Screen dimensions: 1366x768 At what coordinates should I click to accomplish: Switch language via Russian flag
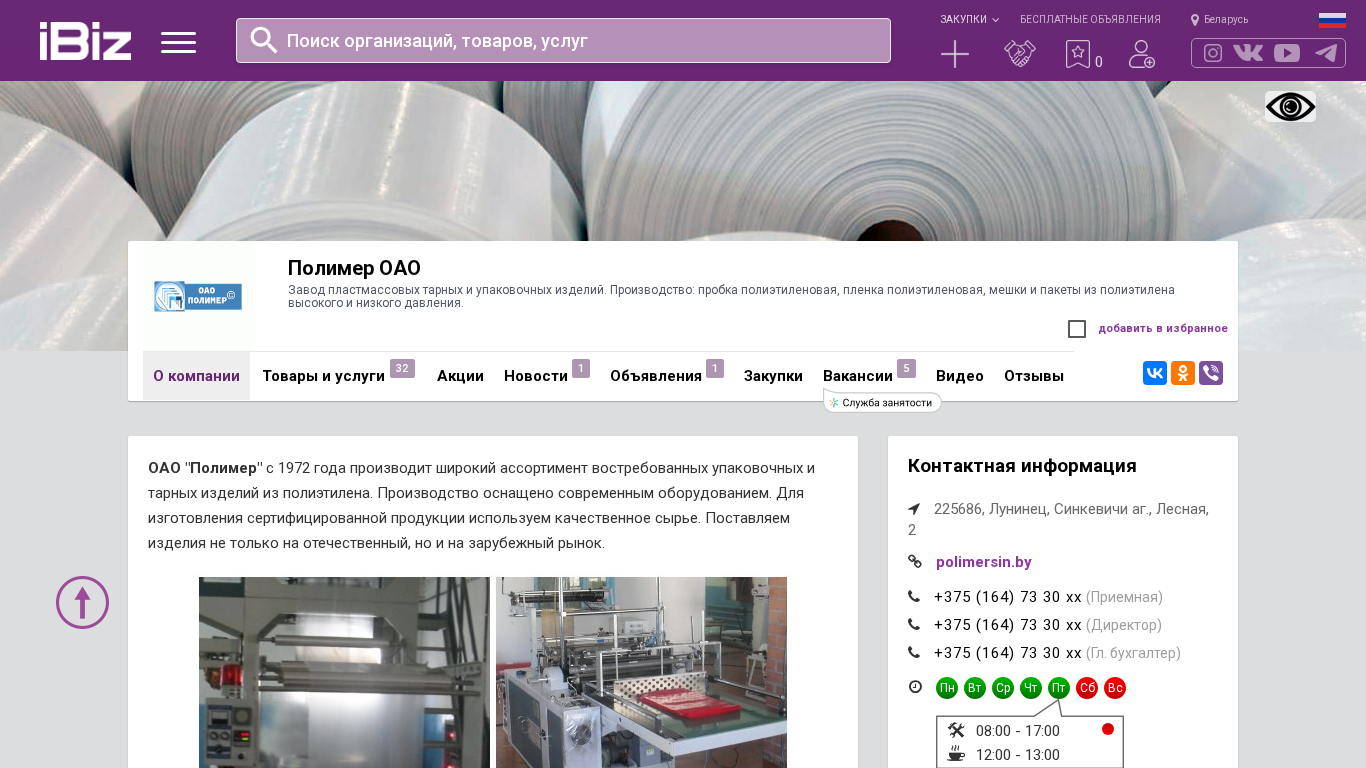[x=1332, y=20]
